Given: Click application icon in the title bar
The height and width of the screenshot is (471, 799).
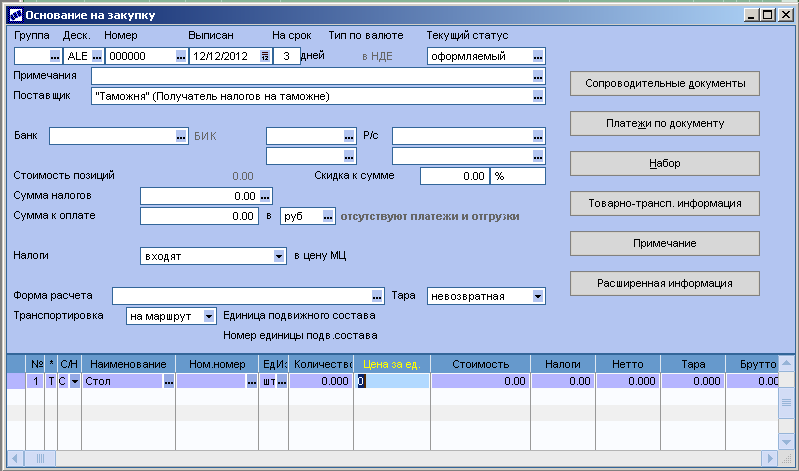Looking at the screenshot, I should click(x=16, y=15).
